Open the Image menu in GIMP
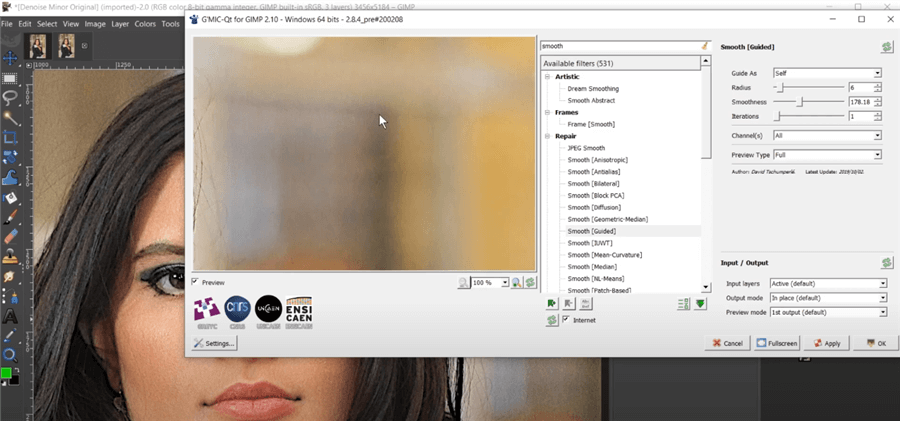 tap(95, 24)
